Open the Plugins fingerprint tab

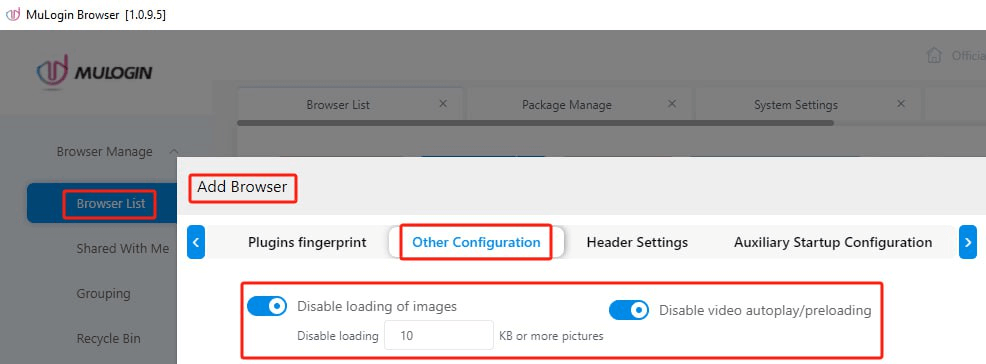[307, 242]
